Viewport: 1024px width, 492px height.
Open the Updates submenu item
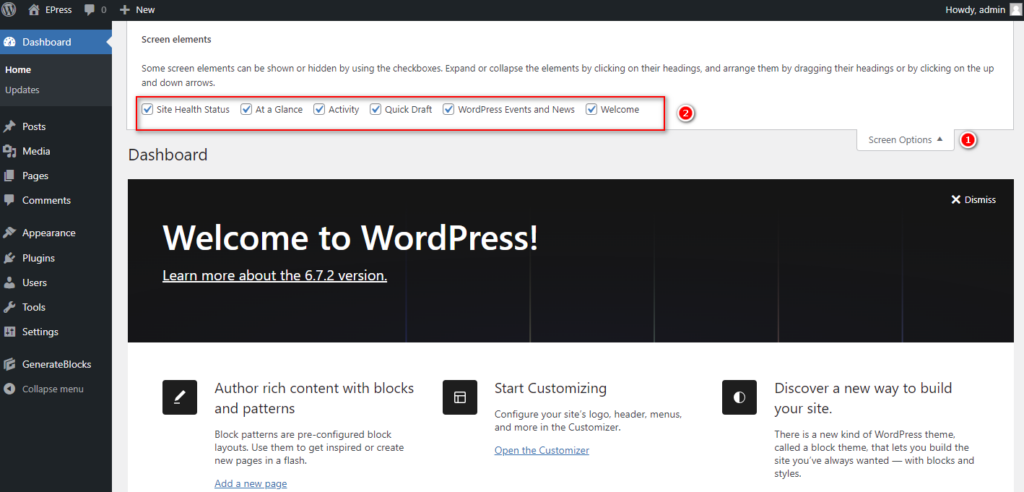click(x=22, y=90)
